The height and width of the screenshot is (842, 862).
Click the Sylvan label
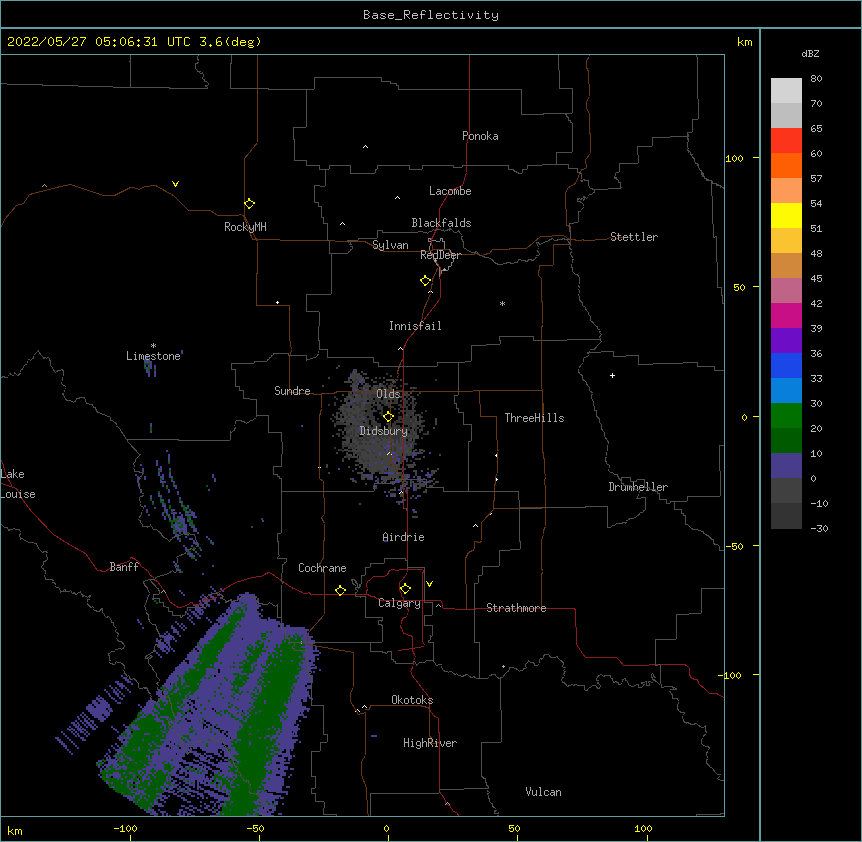click(390, 245)
